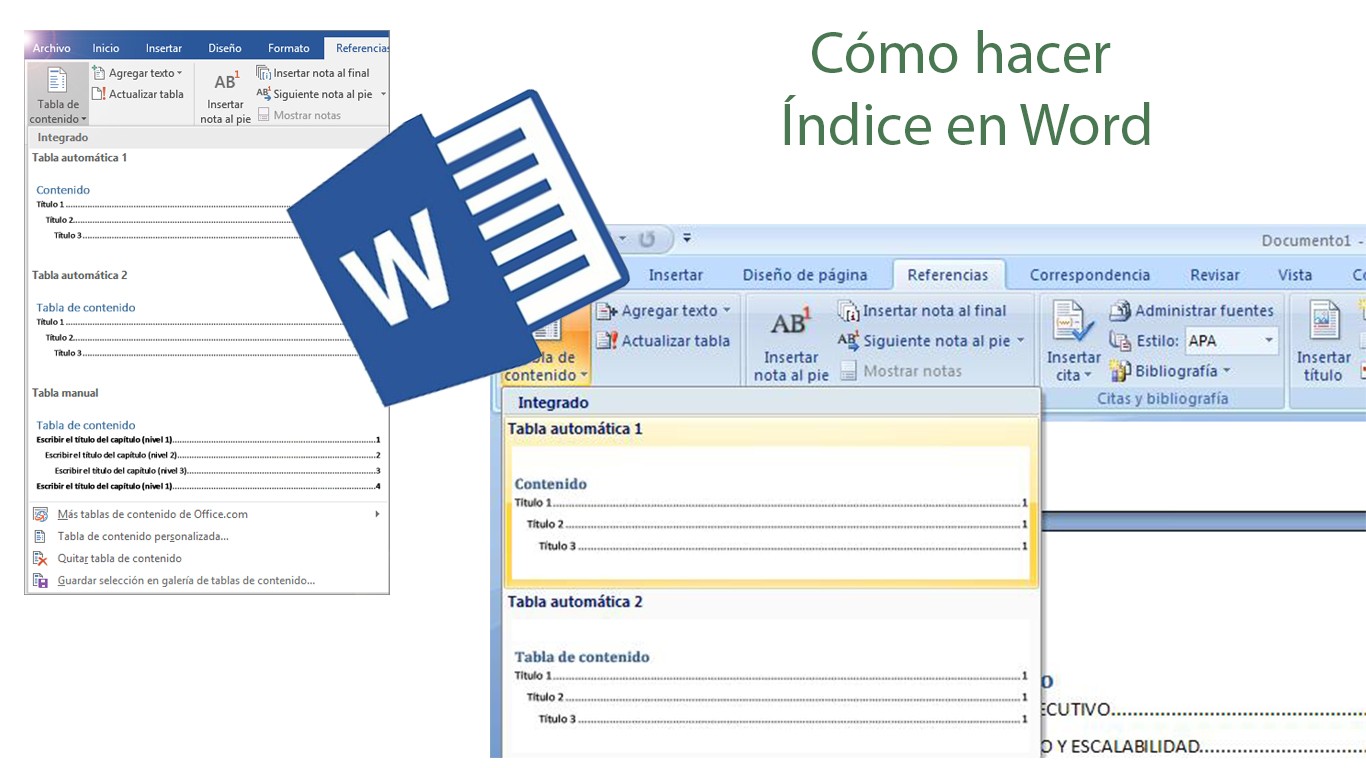Viewport: 1366px width, 768px height.
Task: Switch to Insertar tab in the larger Word window
Action: (x=676, y=275)
